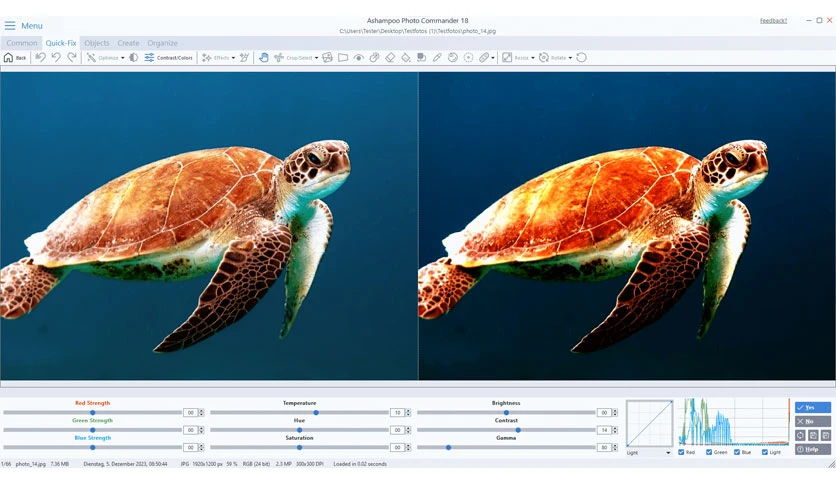The width and height of the screenshot is (836, 484).
Task: Click the Resize icon
Action: (507, 58)
